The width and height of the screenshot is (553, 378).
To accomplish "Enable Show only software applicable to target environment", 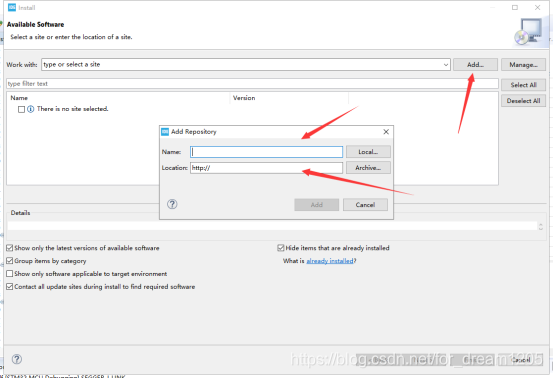I will pyautogui.click(x=10, y=274).
